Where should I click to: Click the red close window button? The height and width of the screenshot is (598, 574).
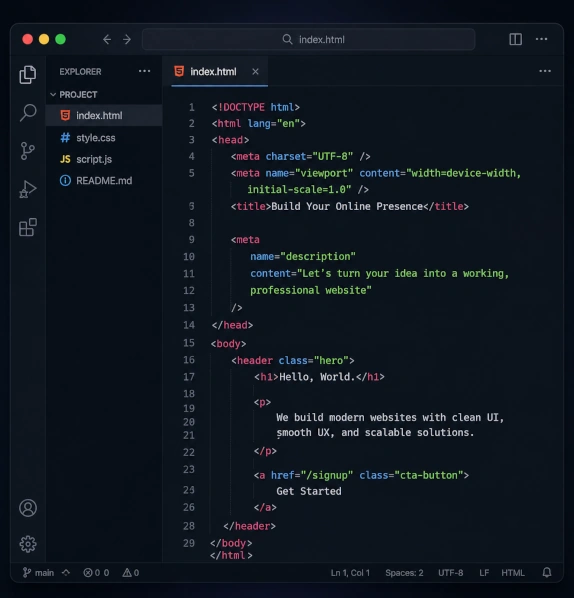point(27,39)
